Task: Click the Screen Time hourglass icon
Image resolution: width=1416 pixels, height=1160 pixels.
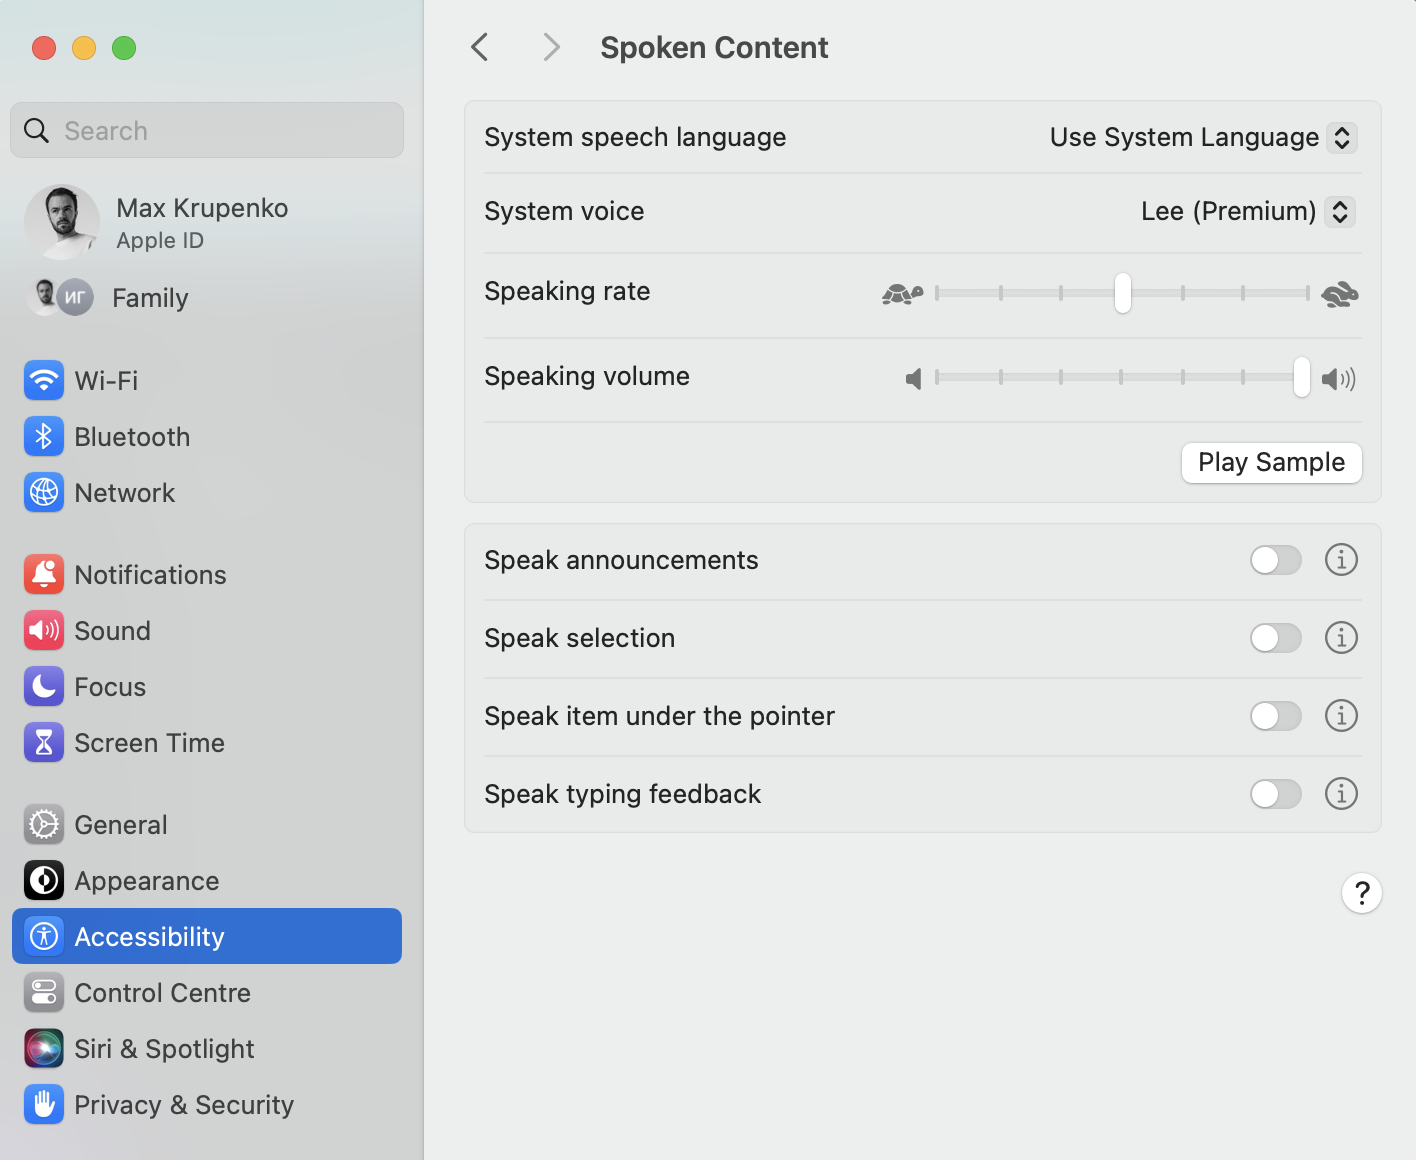Action: pos(44,743)
